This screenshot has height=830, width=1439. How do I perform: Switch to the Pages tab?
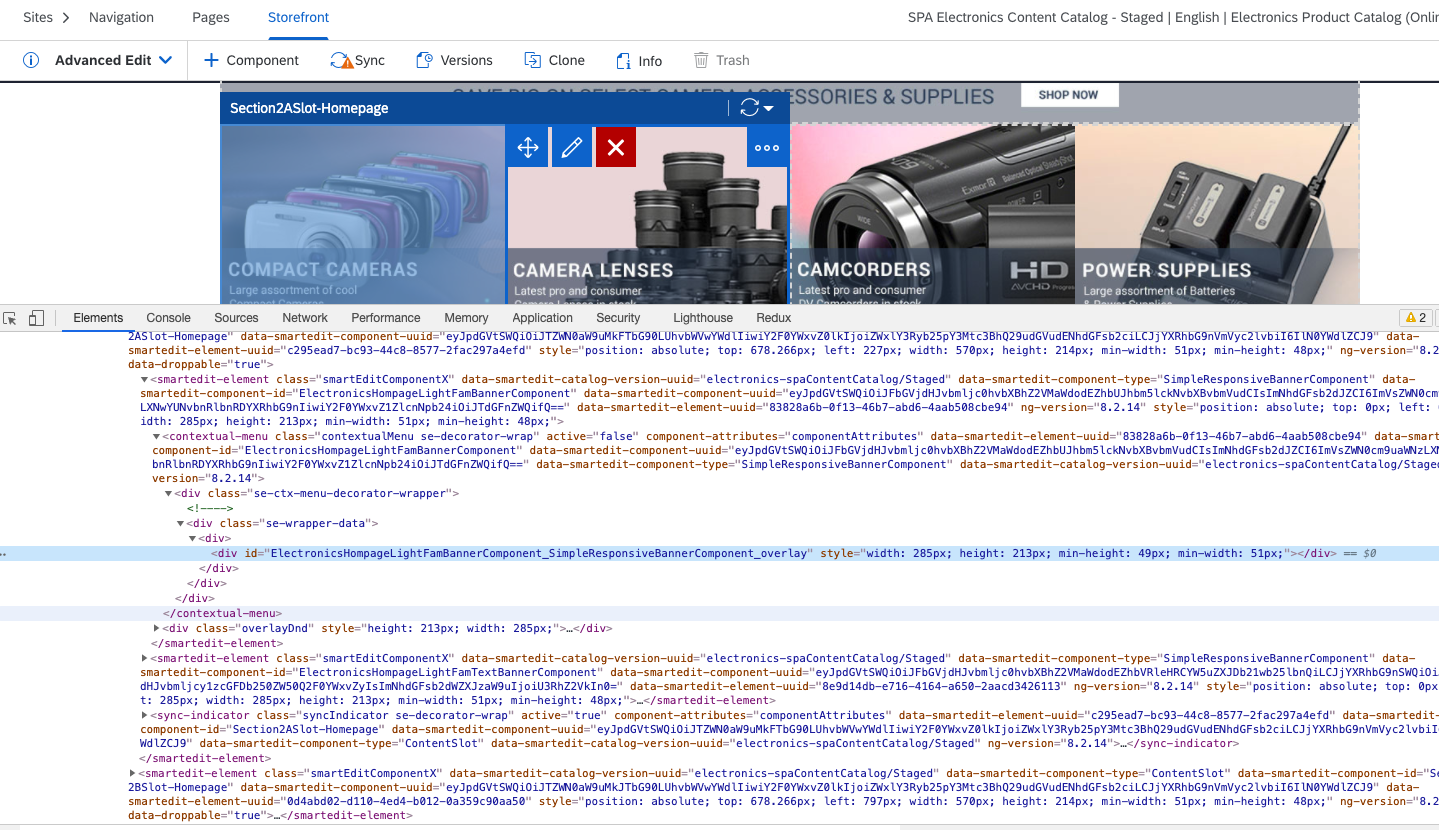click(x=211, y=17)
